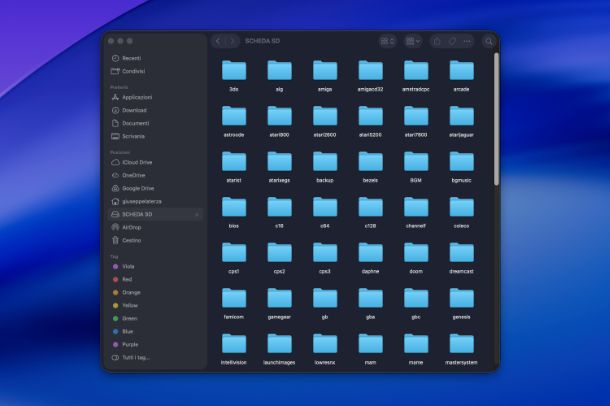Screen dimensions: 610x406
Task: Open the more actions ellipsis menu
Action: [467, 41]
